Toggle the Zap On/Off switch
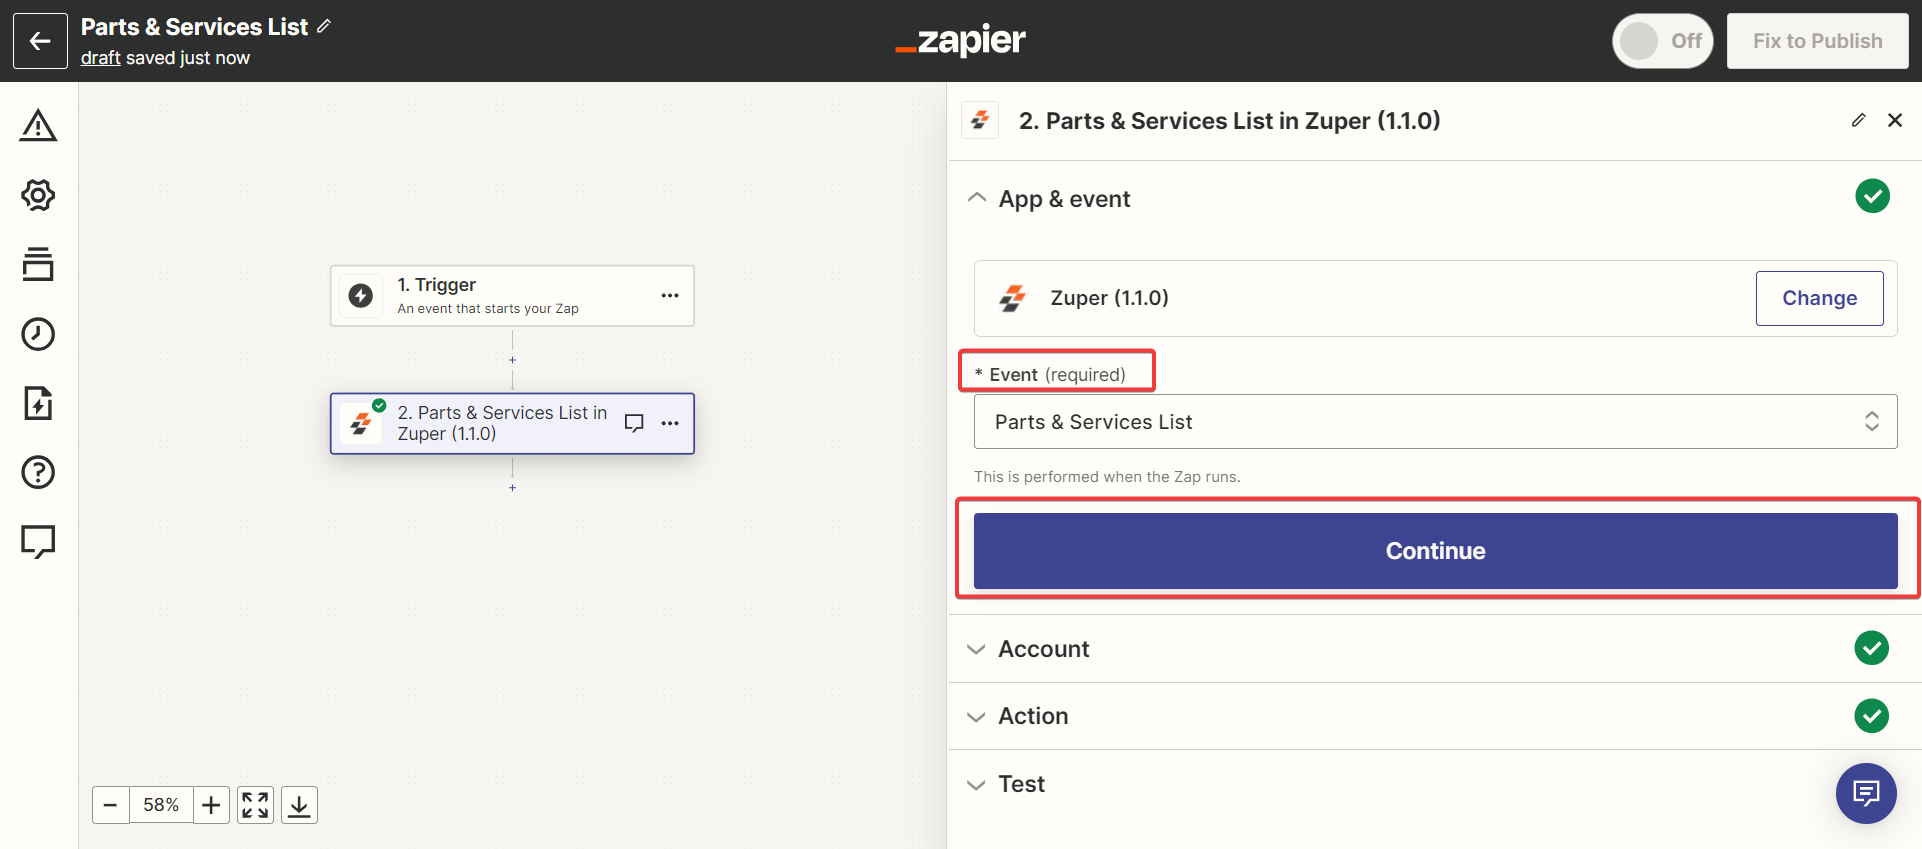The image size is (1922, 849). pyautogui.click(x=1662, y=41)
